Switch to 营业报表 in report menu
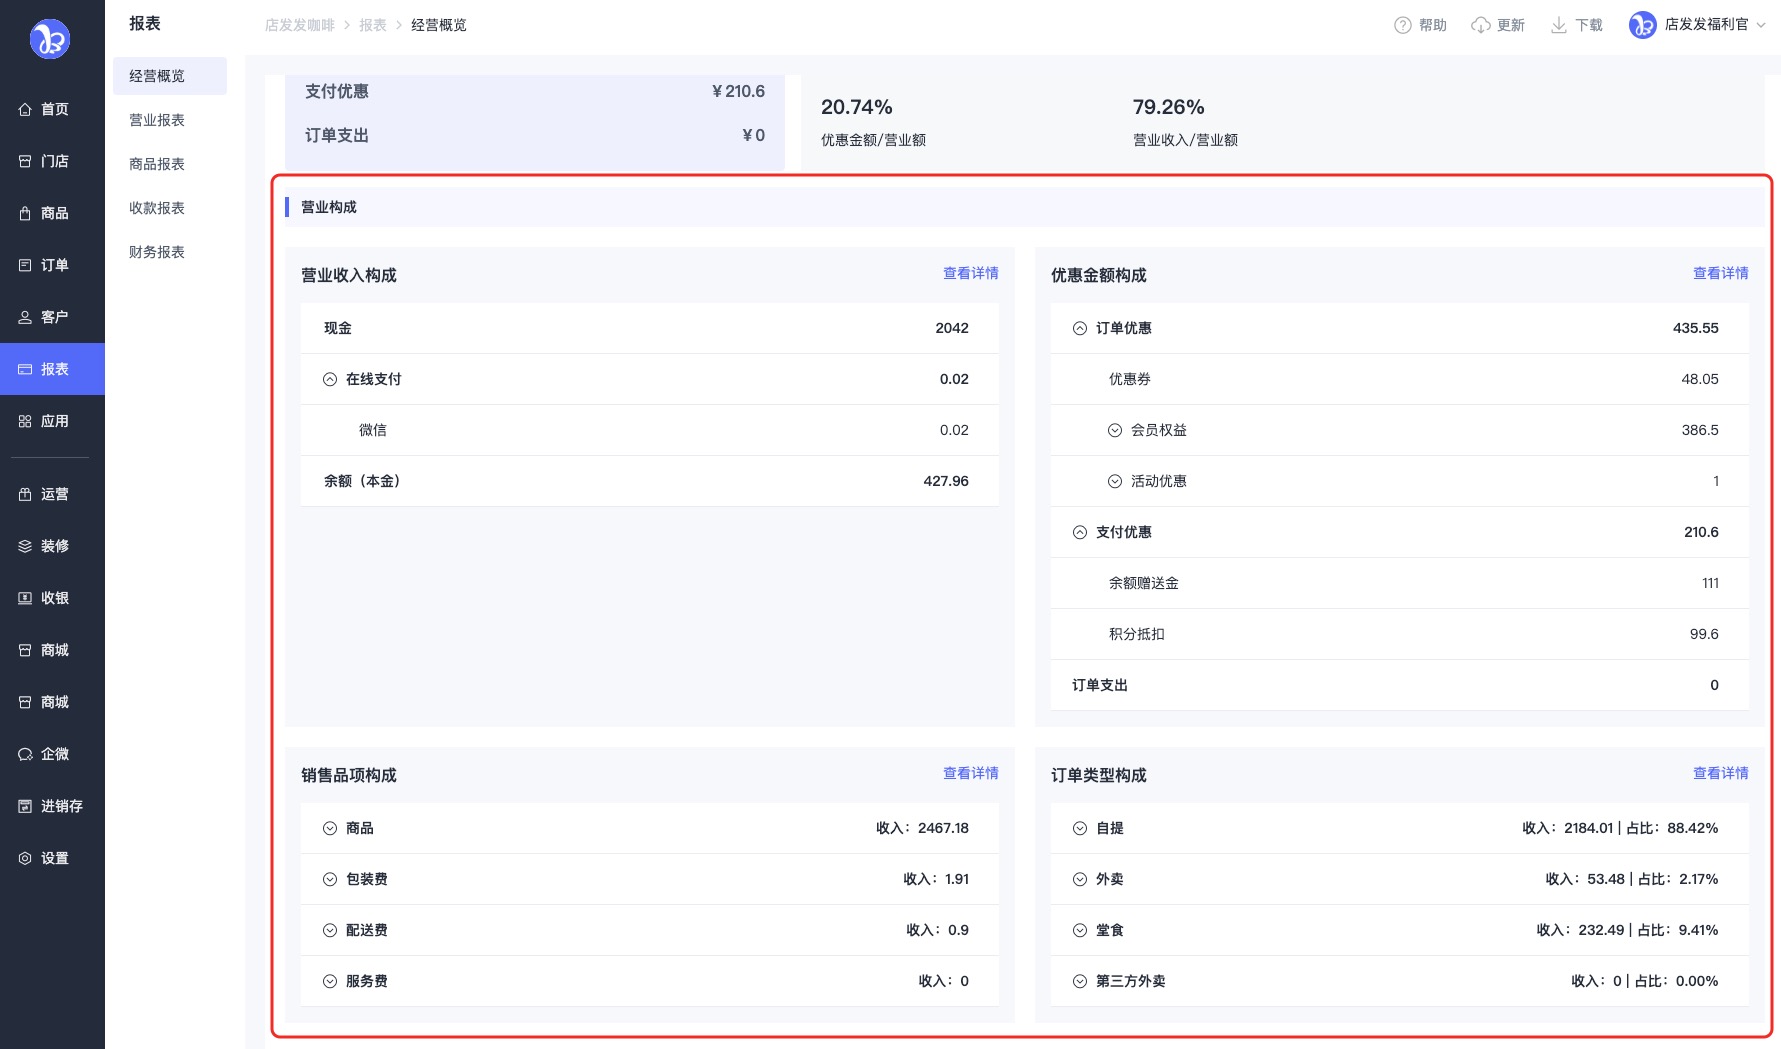The height and width of the screenshot is (1049, 1781). coord(157,120)
